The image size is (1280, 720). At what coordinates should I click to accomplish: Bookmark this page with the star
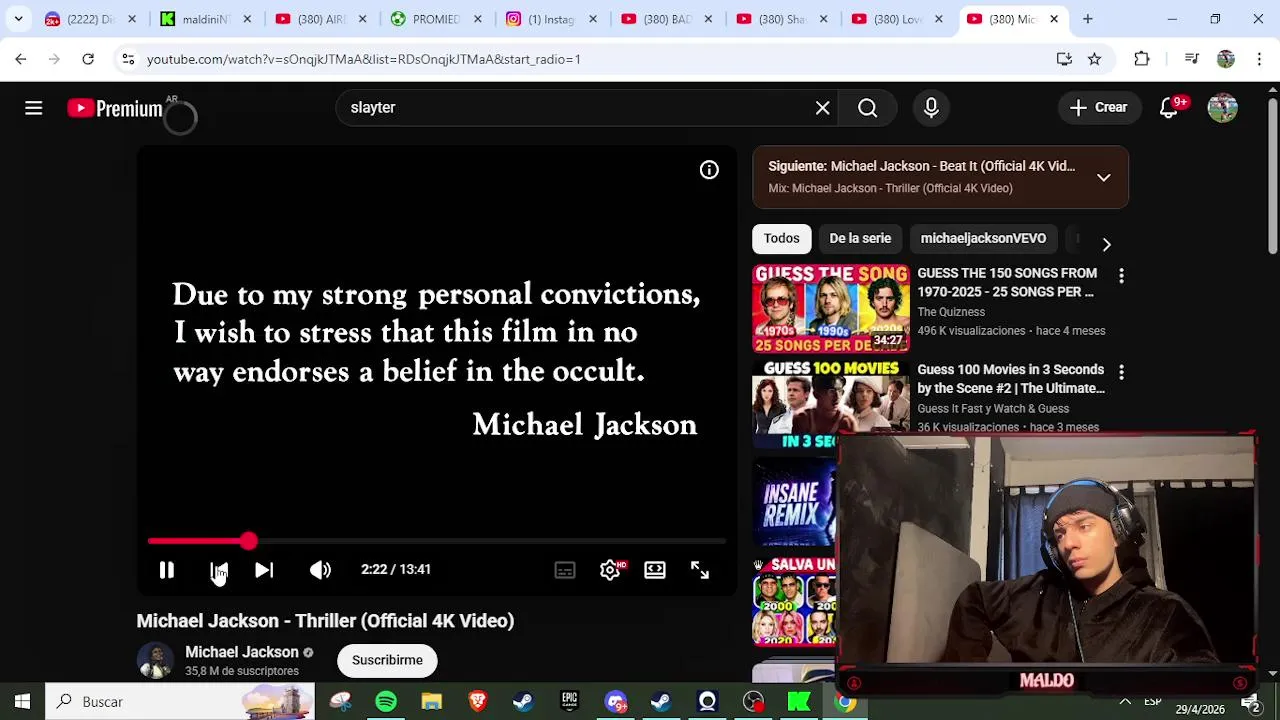1095,59
